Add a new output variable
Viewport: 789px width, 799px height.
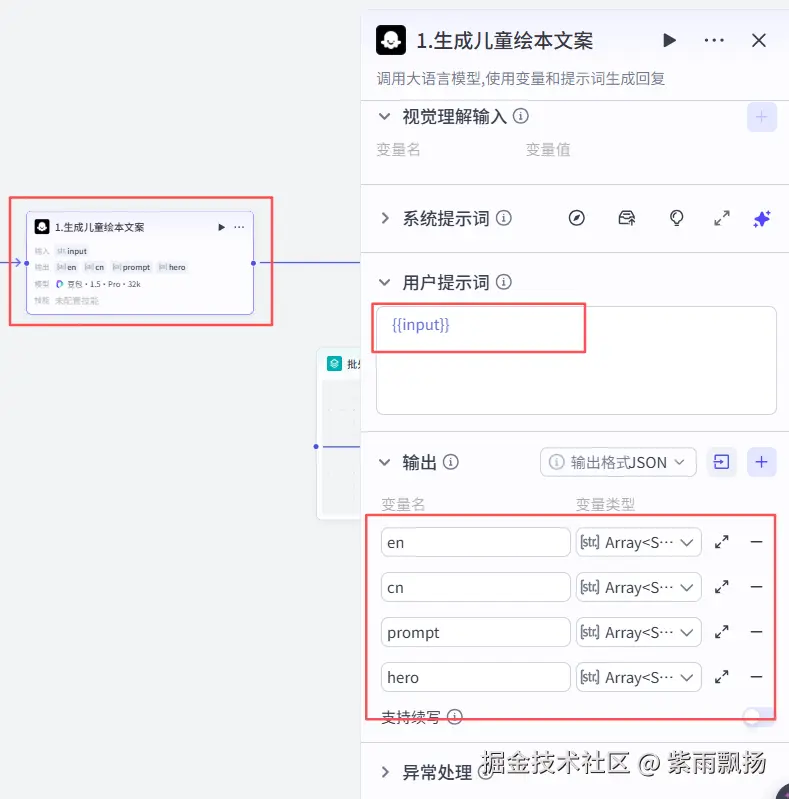[x=761, y=462]
